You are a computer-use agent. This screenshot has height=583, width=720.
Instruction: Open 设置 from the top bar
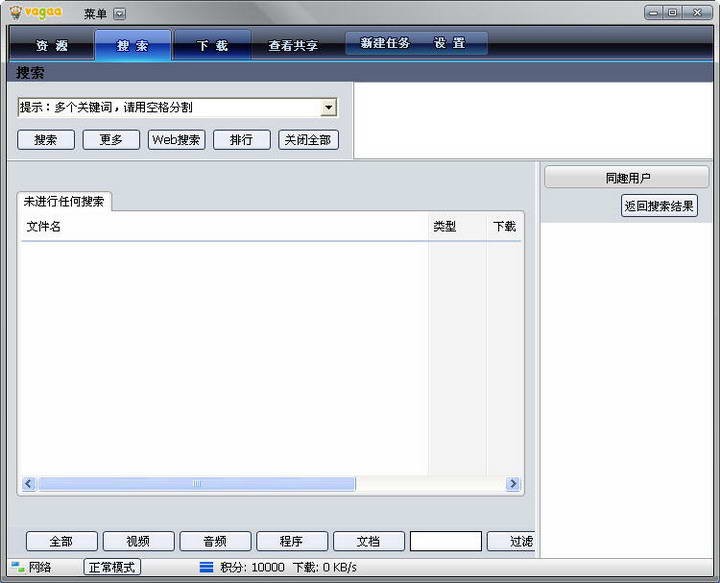click(450, 43)
